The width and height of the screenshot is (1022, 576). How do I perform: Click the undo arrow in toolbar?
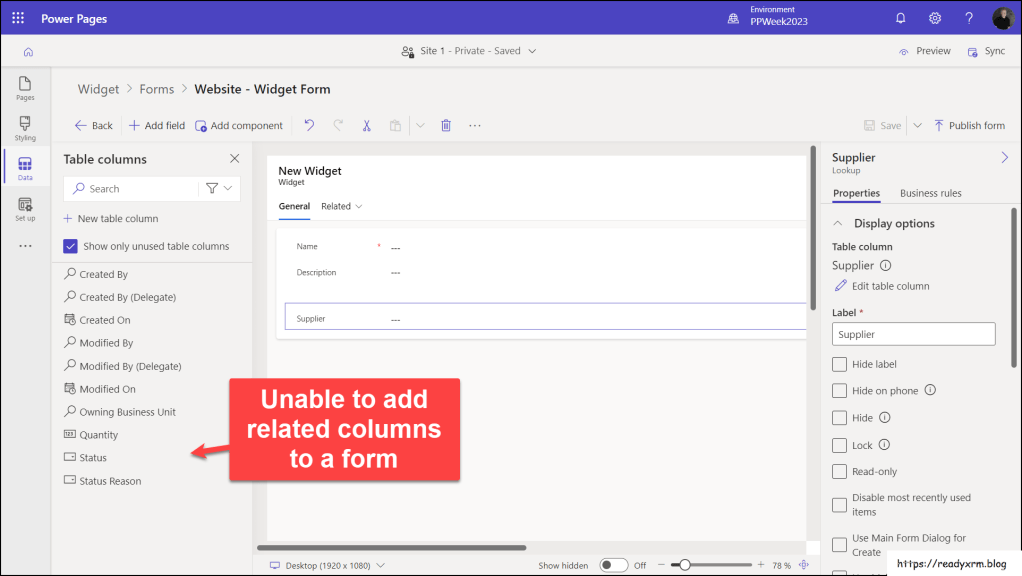point(309,126)
